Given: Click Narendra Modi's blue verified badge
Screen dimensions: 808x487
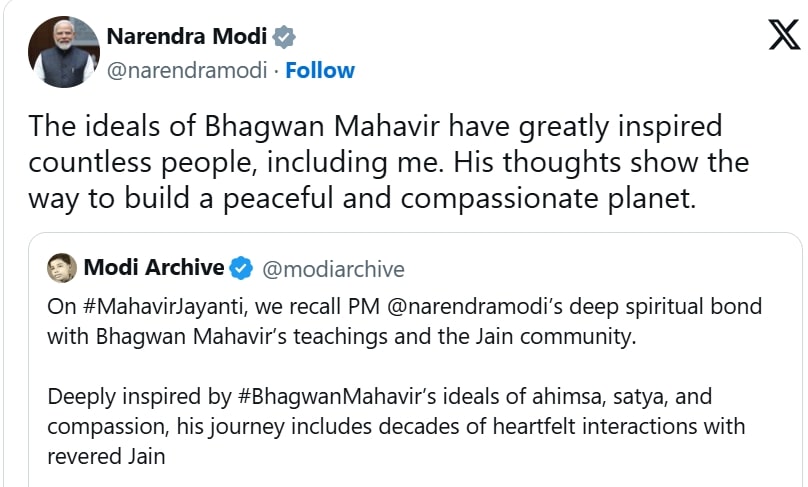Looking at the screenshot, I should pos(285,39).
